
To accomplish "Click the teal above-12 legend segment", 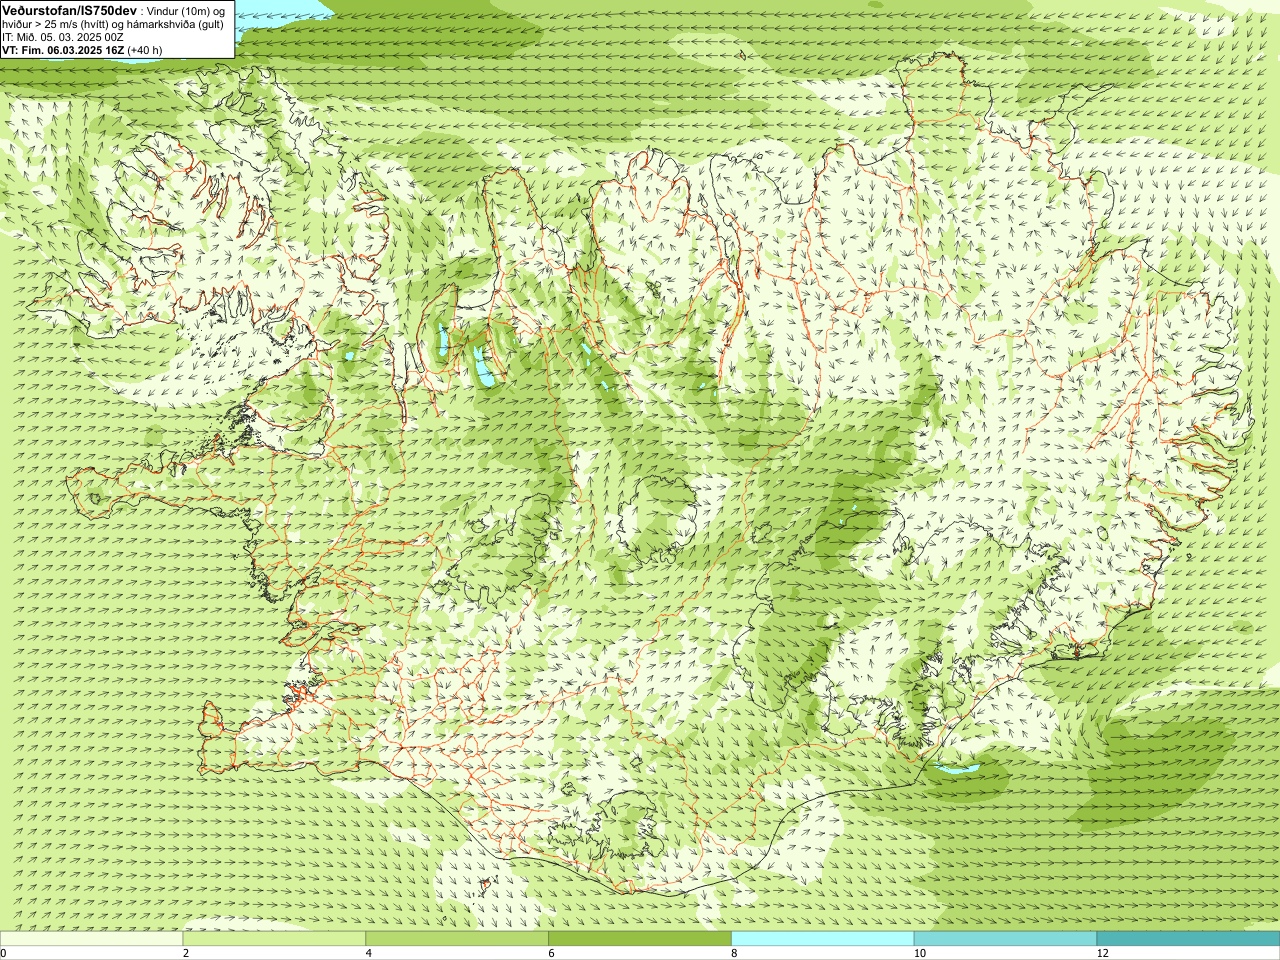I will click(x=1188, y=939).
